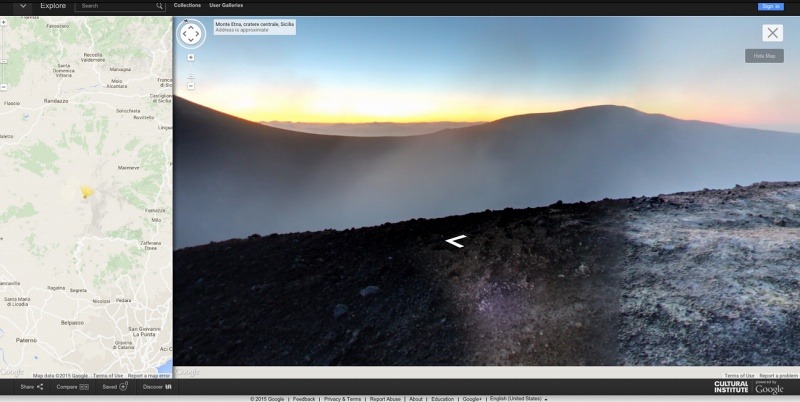Close the Street View with X
This screenshot has width=800, height=402.
772,33
